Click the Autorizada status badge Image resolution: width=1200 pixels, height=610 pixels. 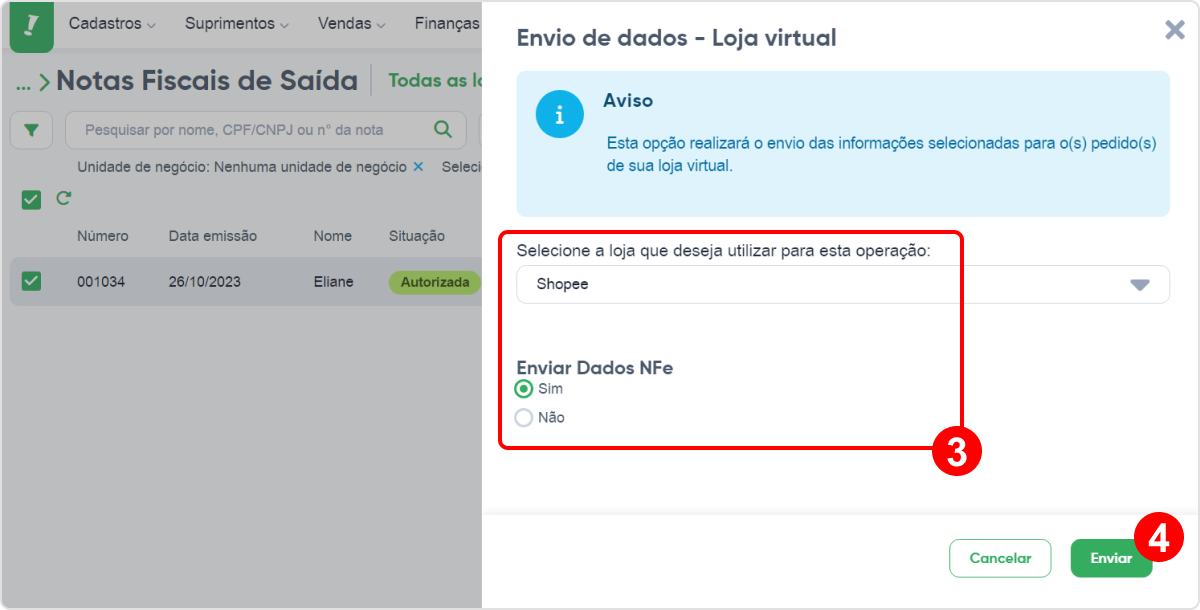click(435, 282)
